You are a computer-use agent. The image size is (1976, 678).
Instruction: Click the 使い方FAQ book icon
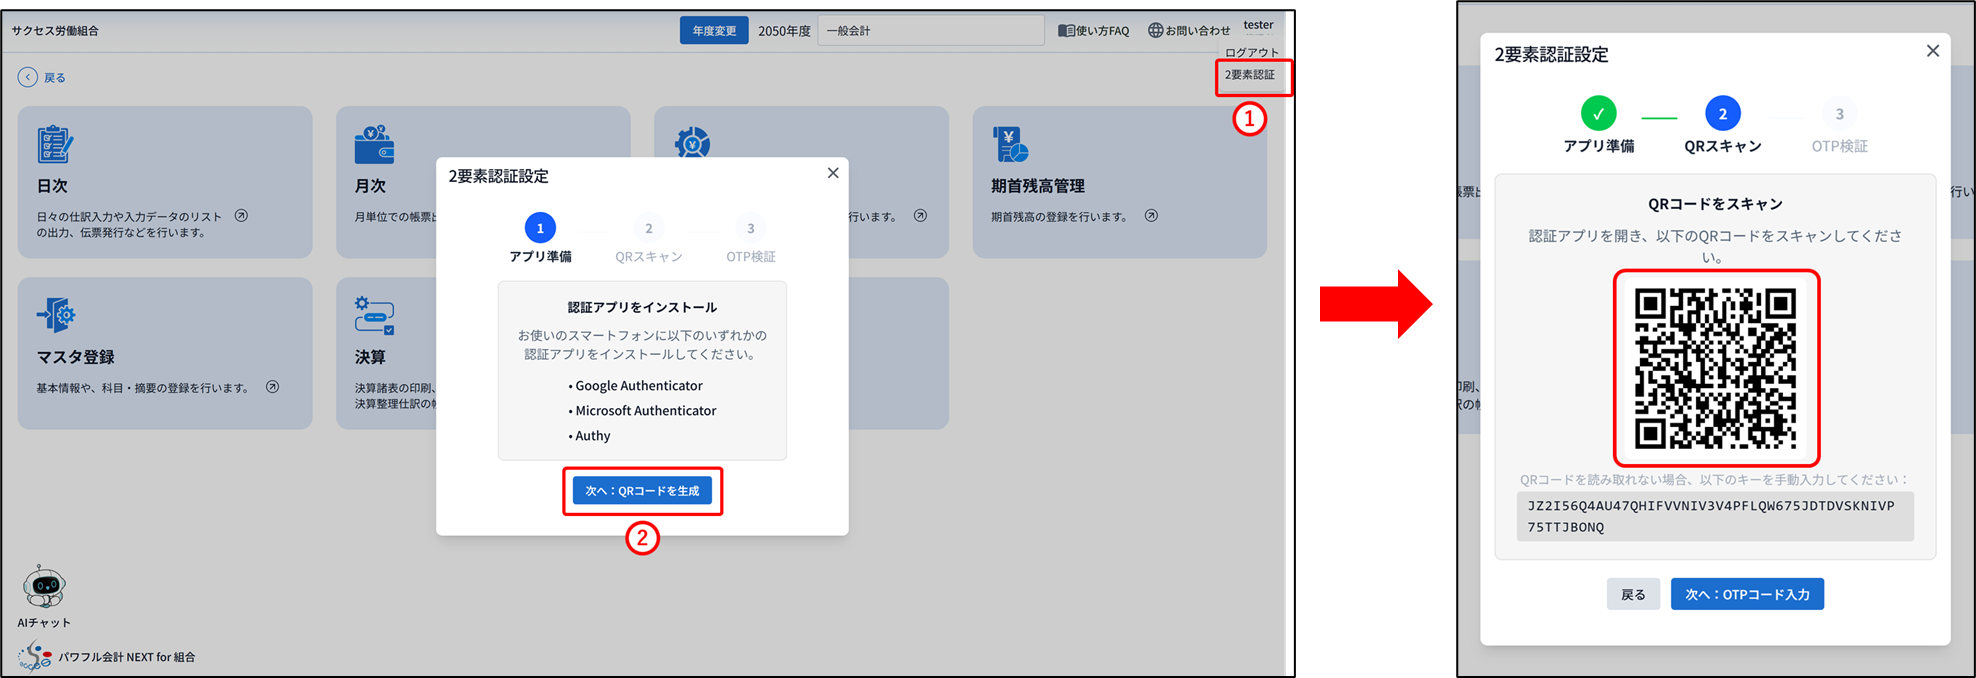coord(1066,31)
